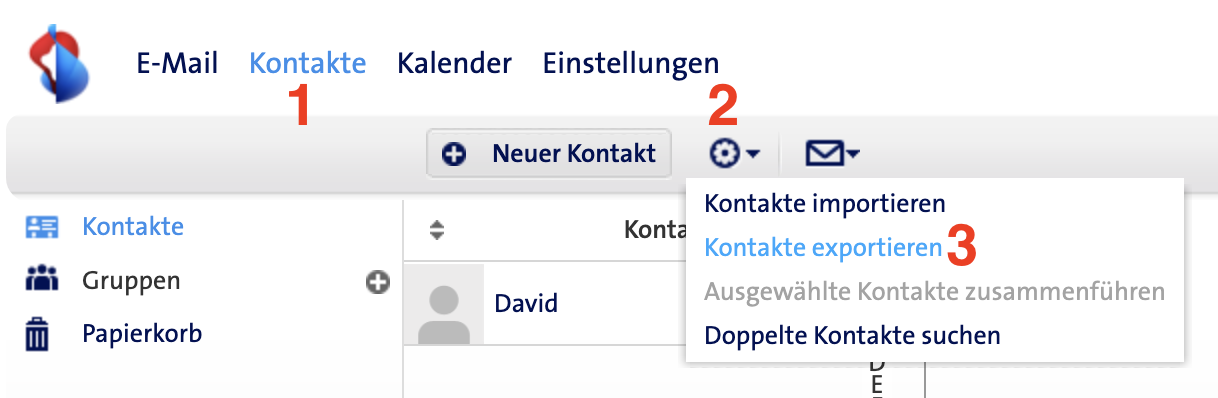Select the Kontakte address card sidebar icon

[42, 227]
